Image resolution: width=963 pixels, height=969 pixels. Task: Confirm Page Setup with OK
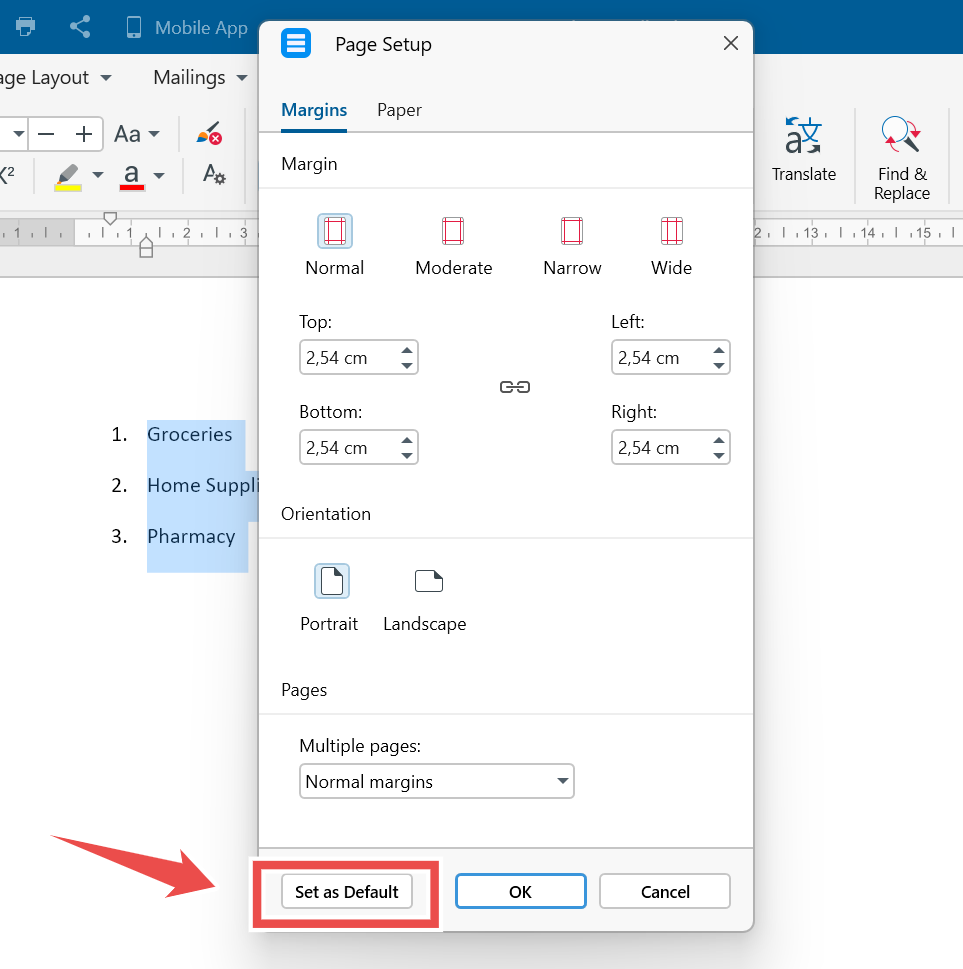coord(520,891)
